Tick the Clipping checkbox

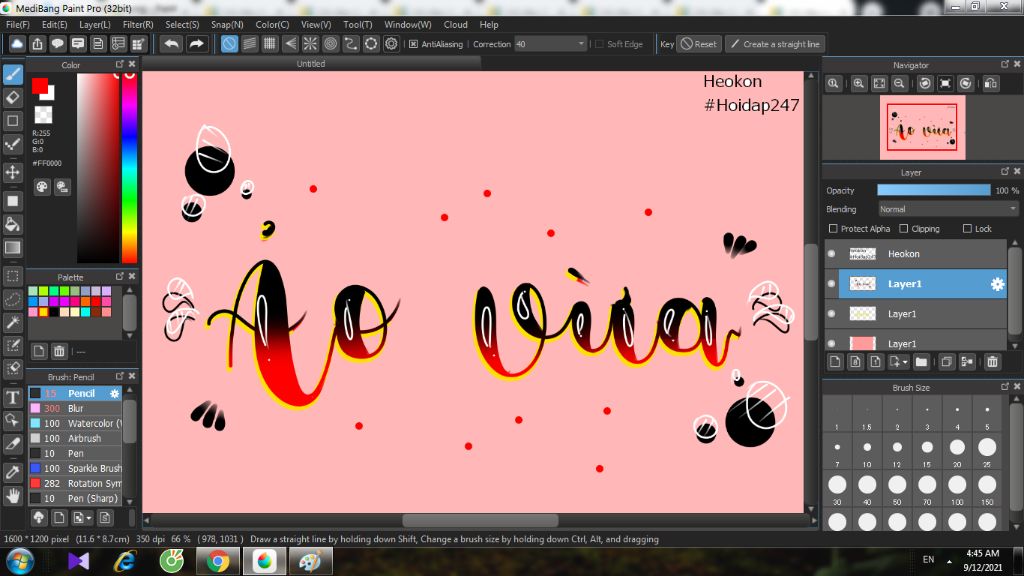(903, 229)
